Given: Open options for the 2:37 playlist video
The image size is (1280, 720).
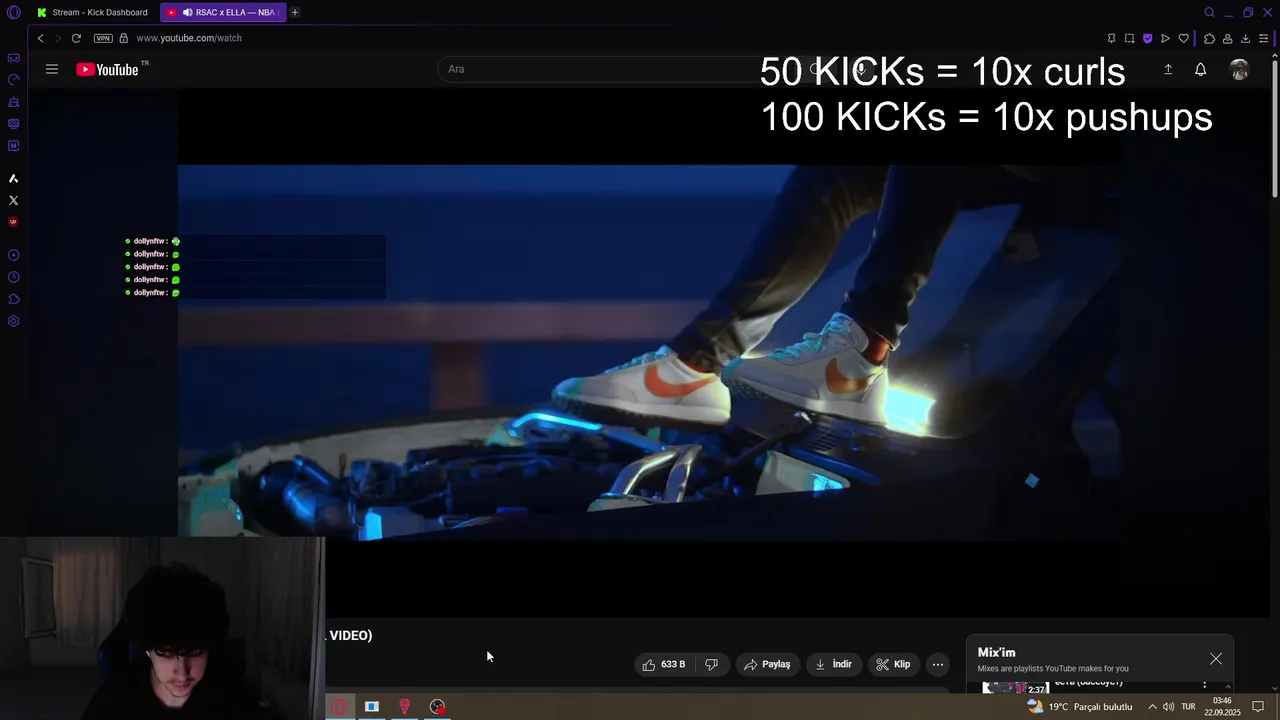Looking at the screenshot, I should click(x=1204, y=685).
